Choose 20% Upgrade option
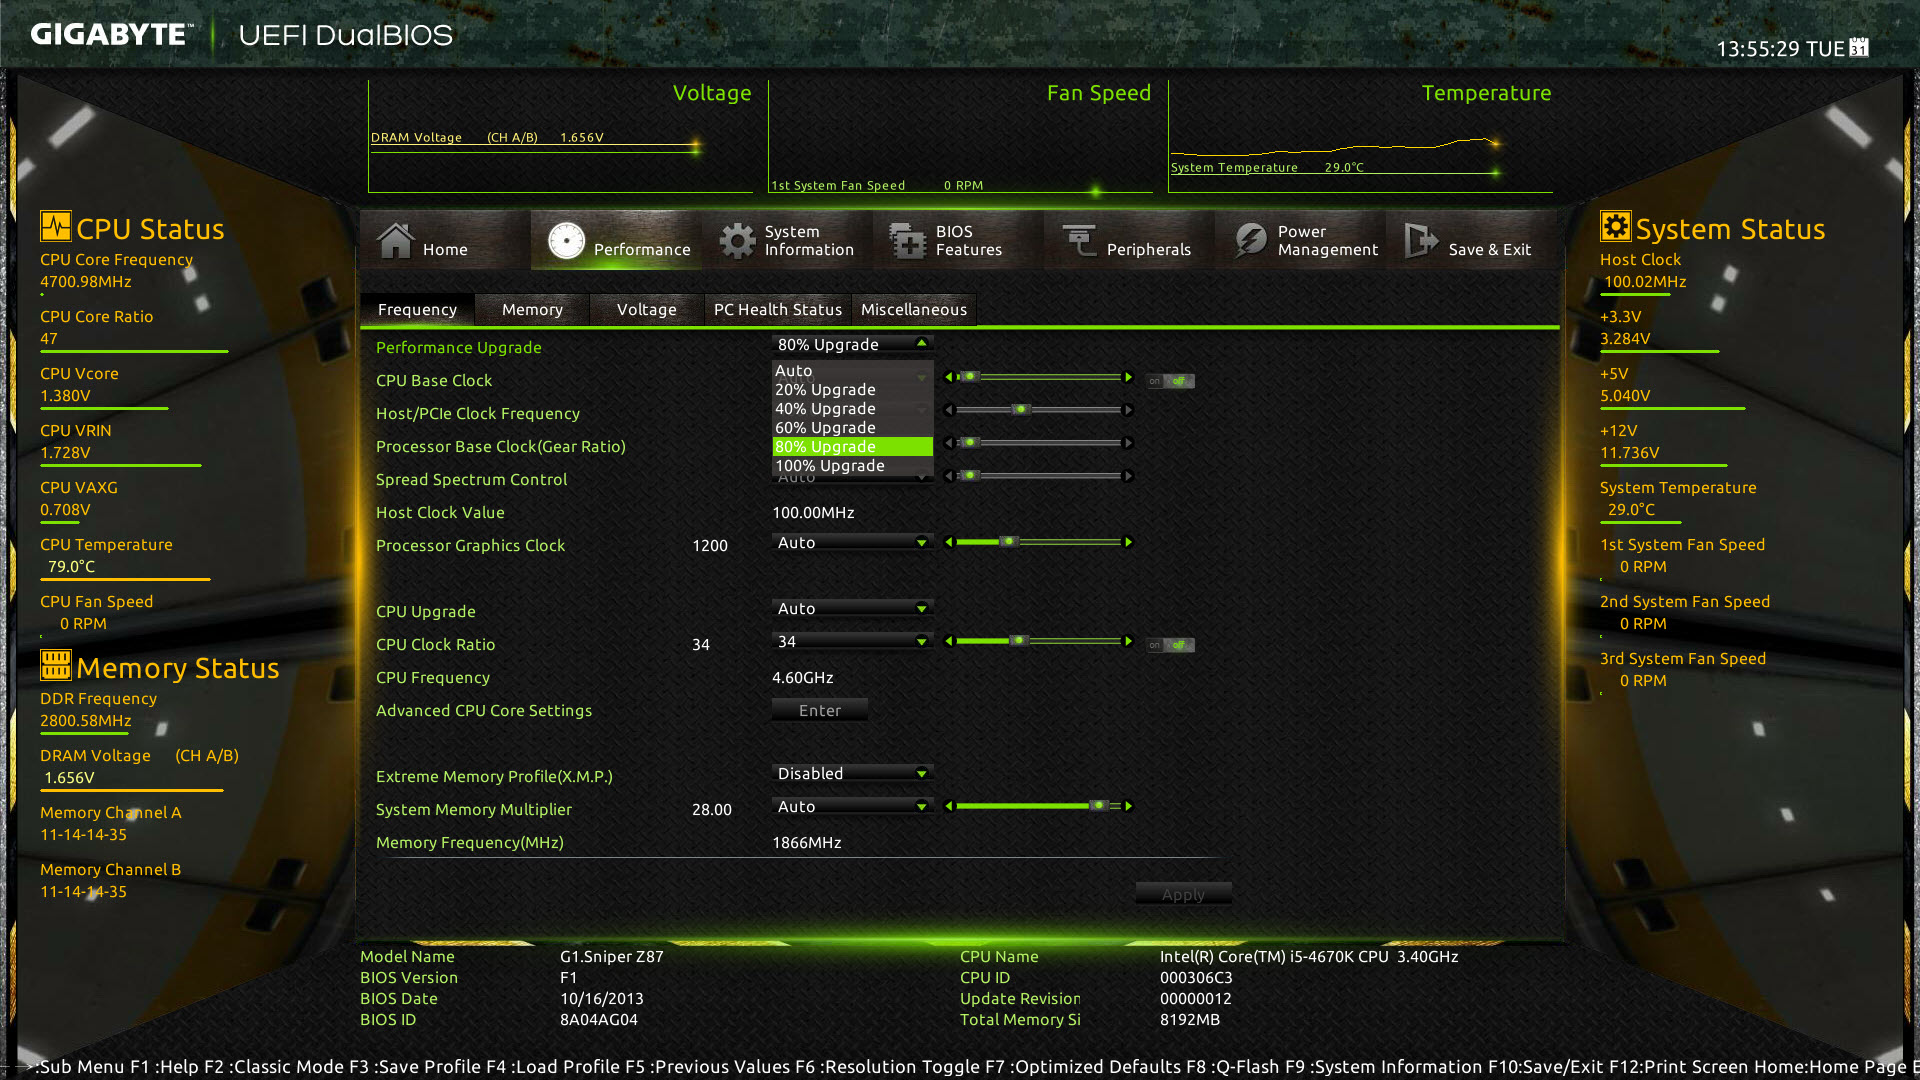The height and width of the screenshot is (1080, 1920). tap(852, 390)
